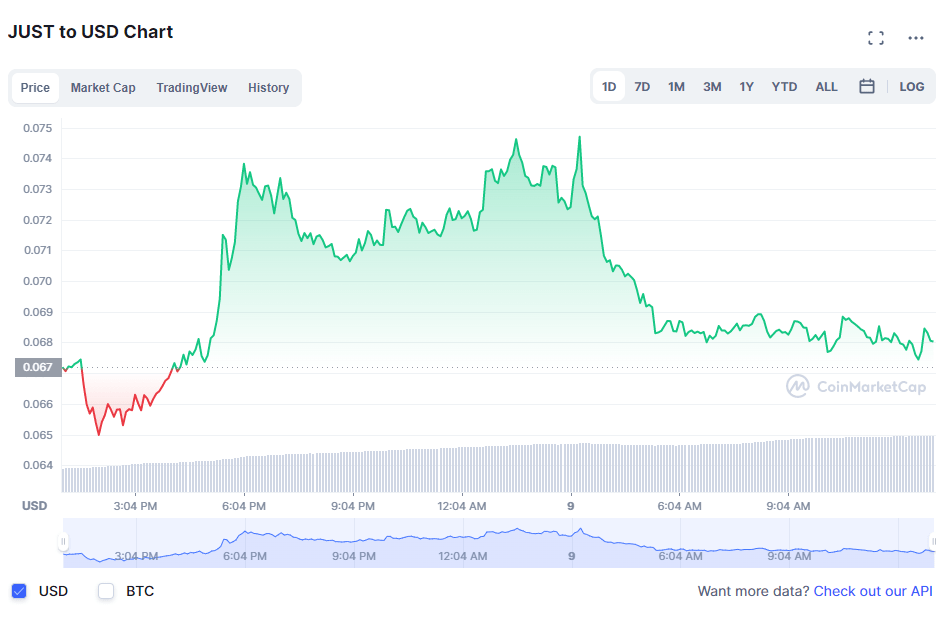Image resolution: width=950 pixels, height=619 pixels.
Task: Click the CoinMarketCap watermark logo
Action: pos(856,387)
